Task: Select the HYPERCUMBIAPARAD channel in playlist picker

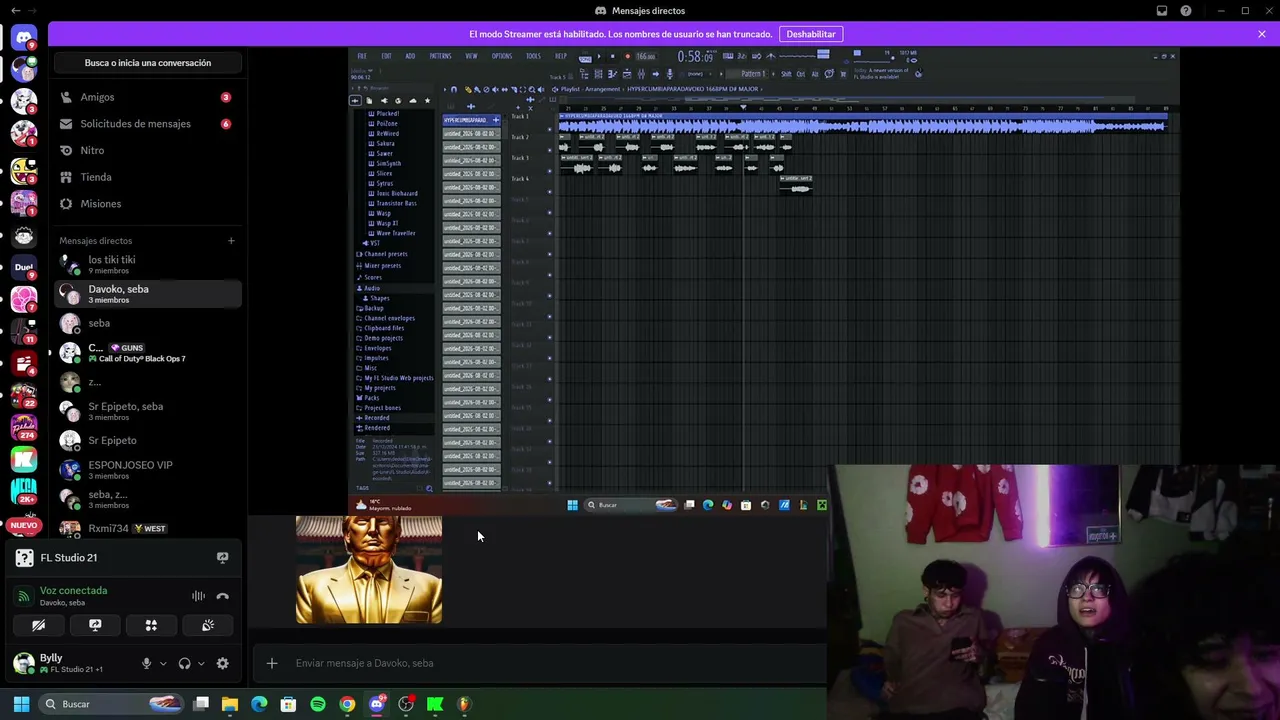Action: (471, 120)
